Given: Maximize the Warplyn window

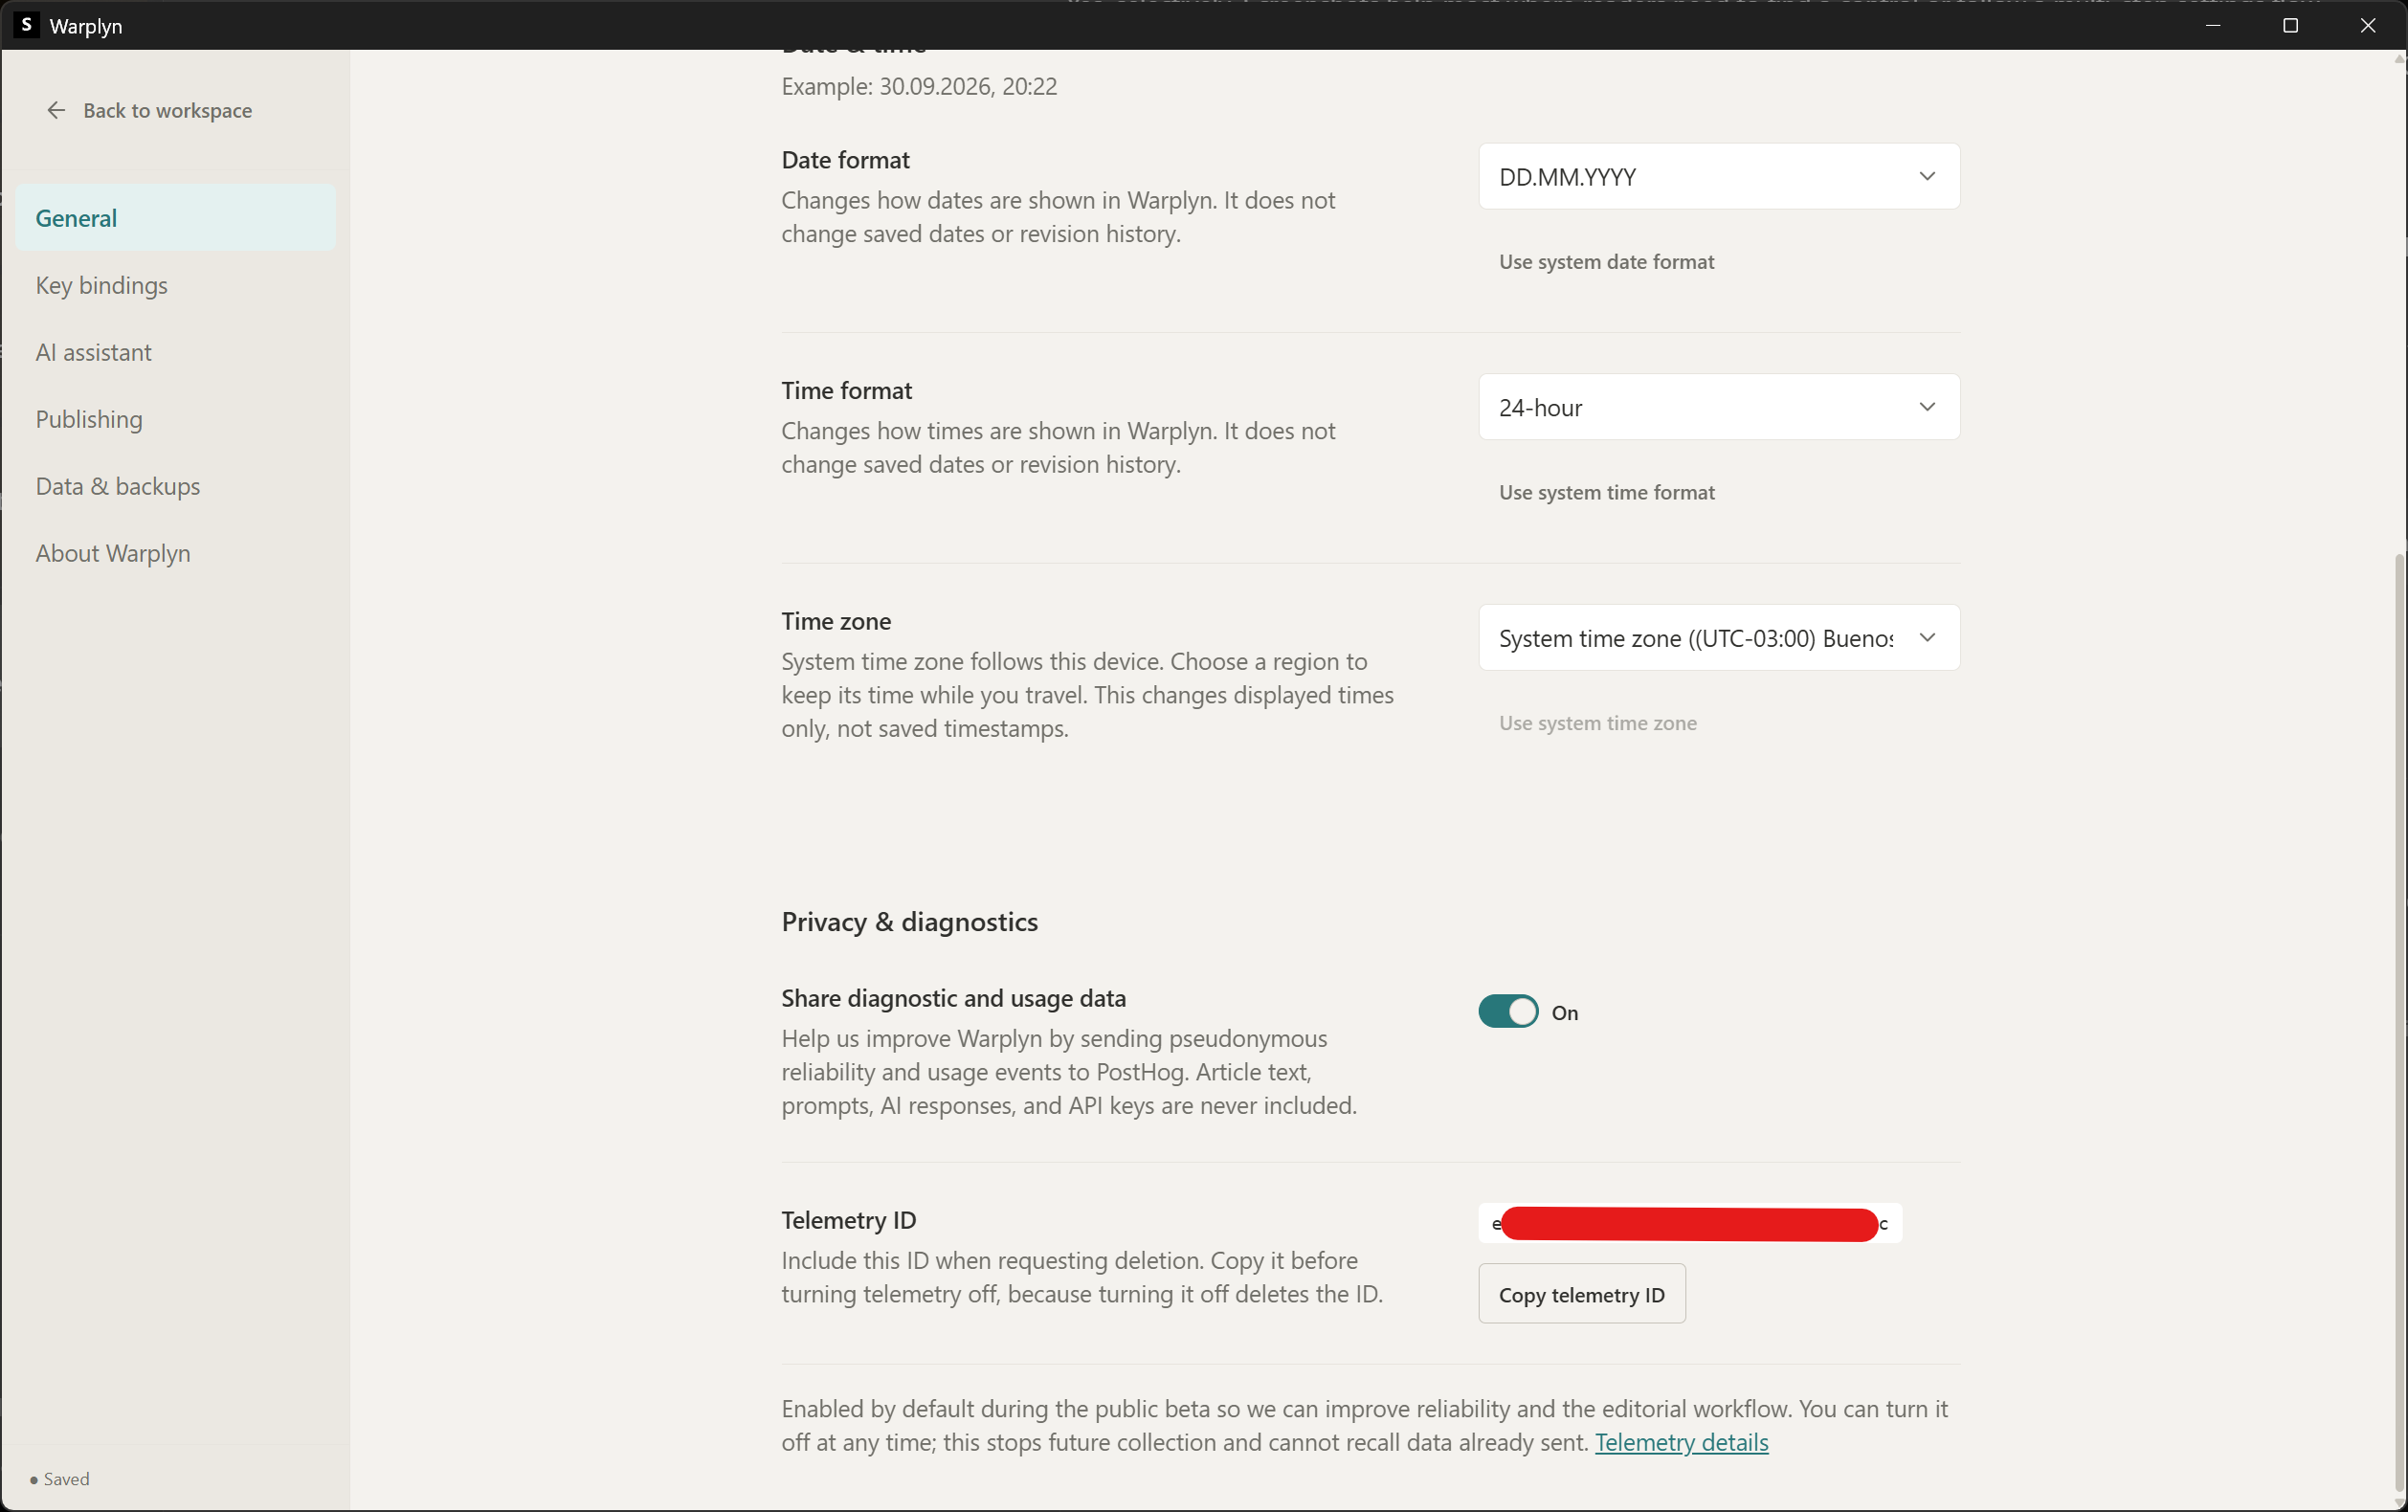Looking at the screenshot, I should click(x=2290, y=26).
